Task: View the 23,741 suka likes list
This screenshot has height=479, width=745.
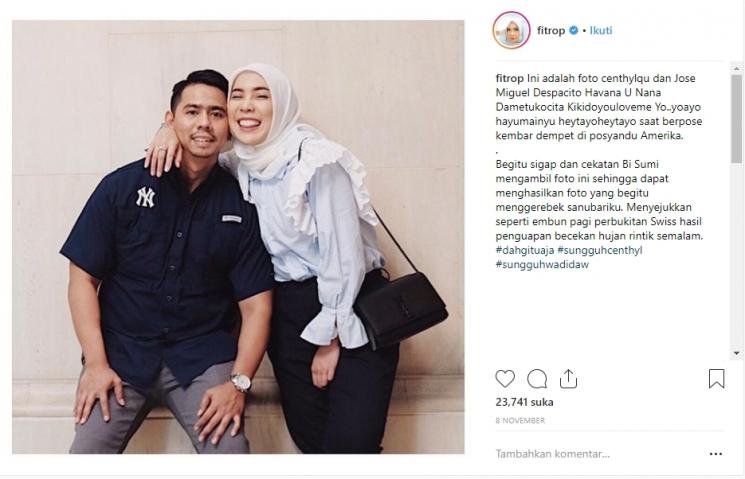Action: click(524, 402)
